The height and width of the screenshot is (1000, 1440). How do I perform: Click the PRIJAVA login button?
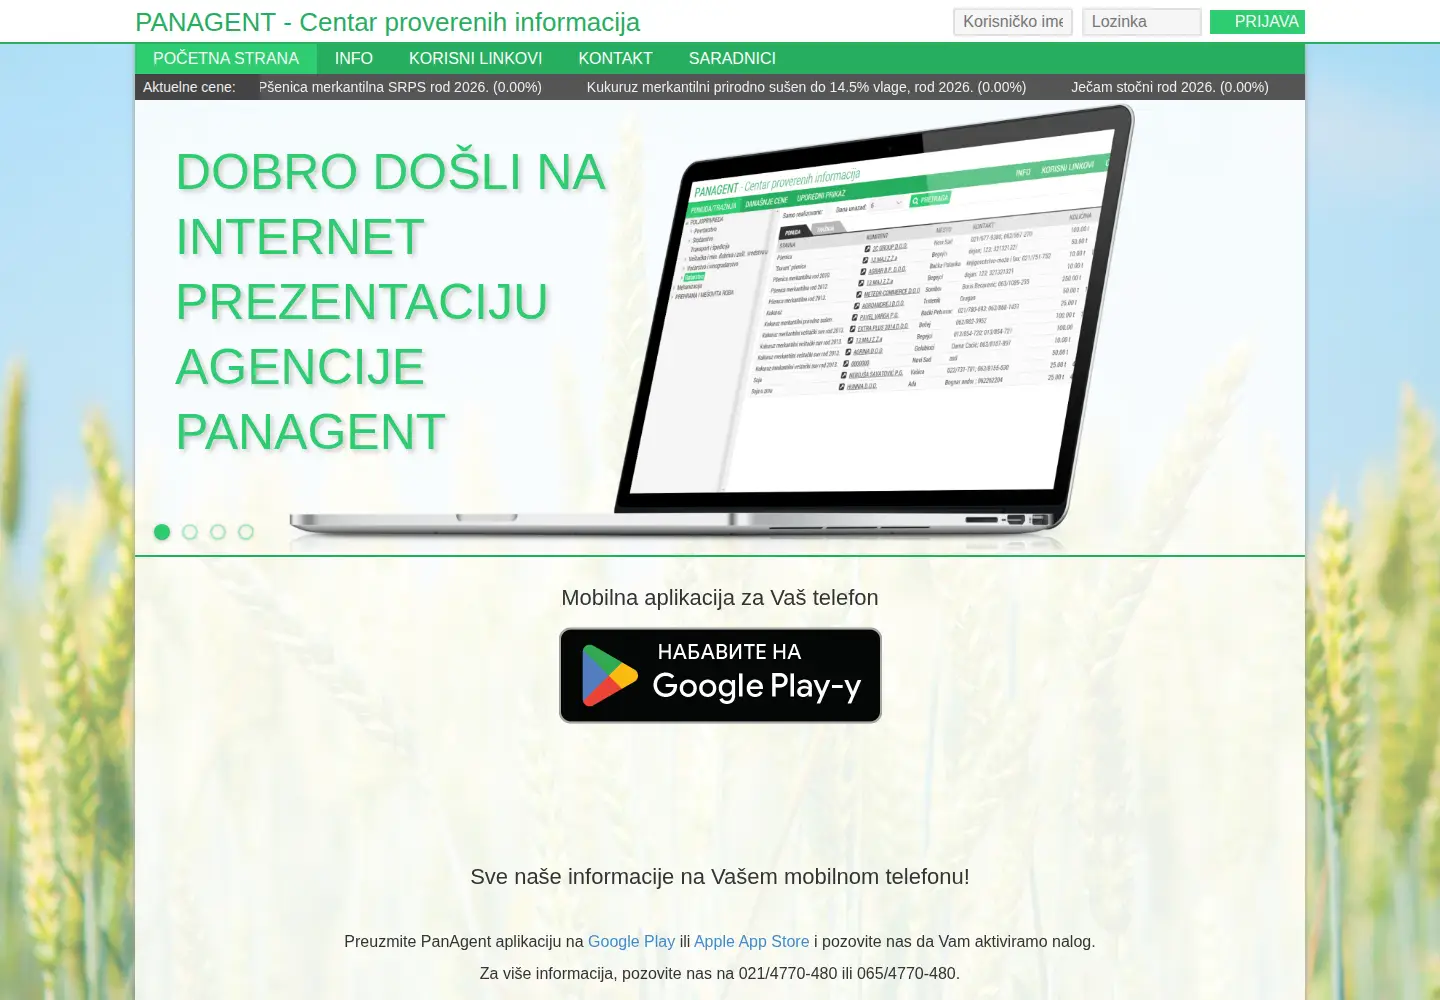tap(1257, 22)
